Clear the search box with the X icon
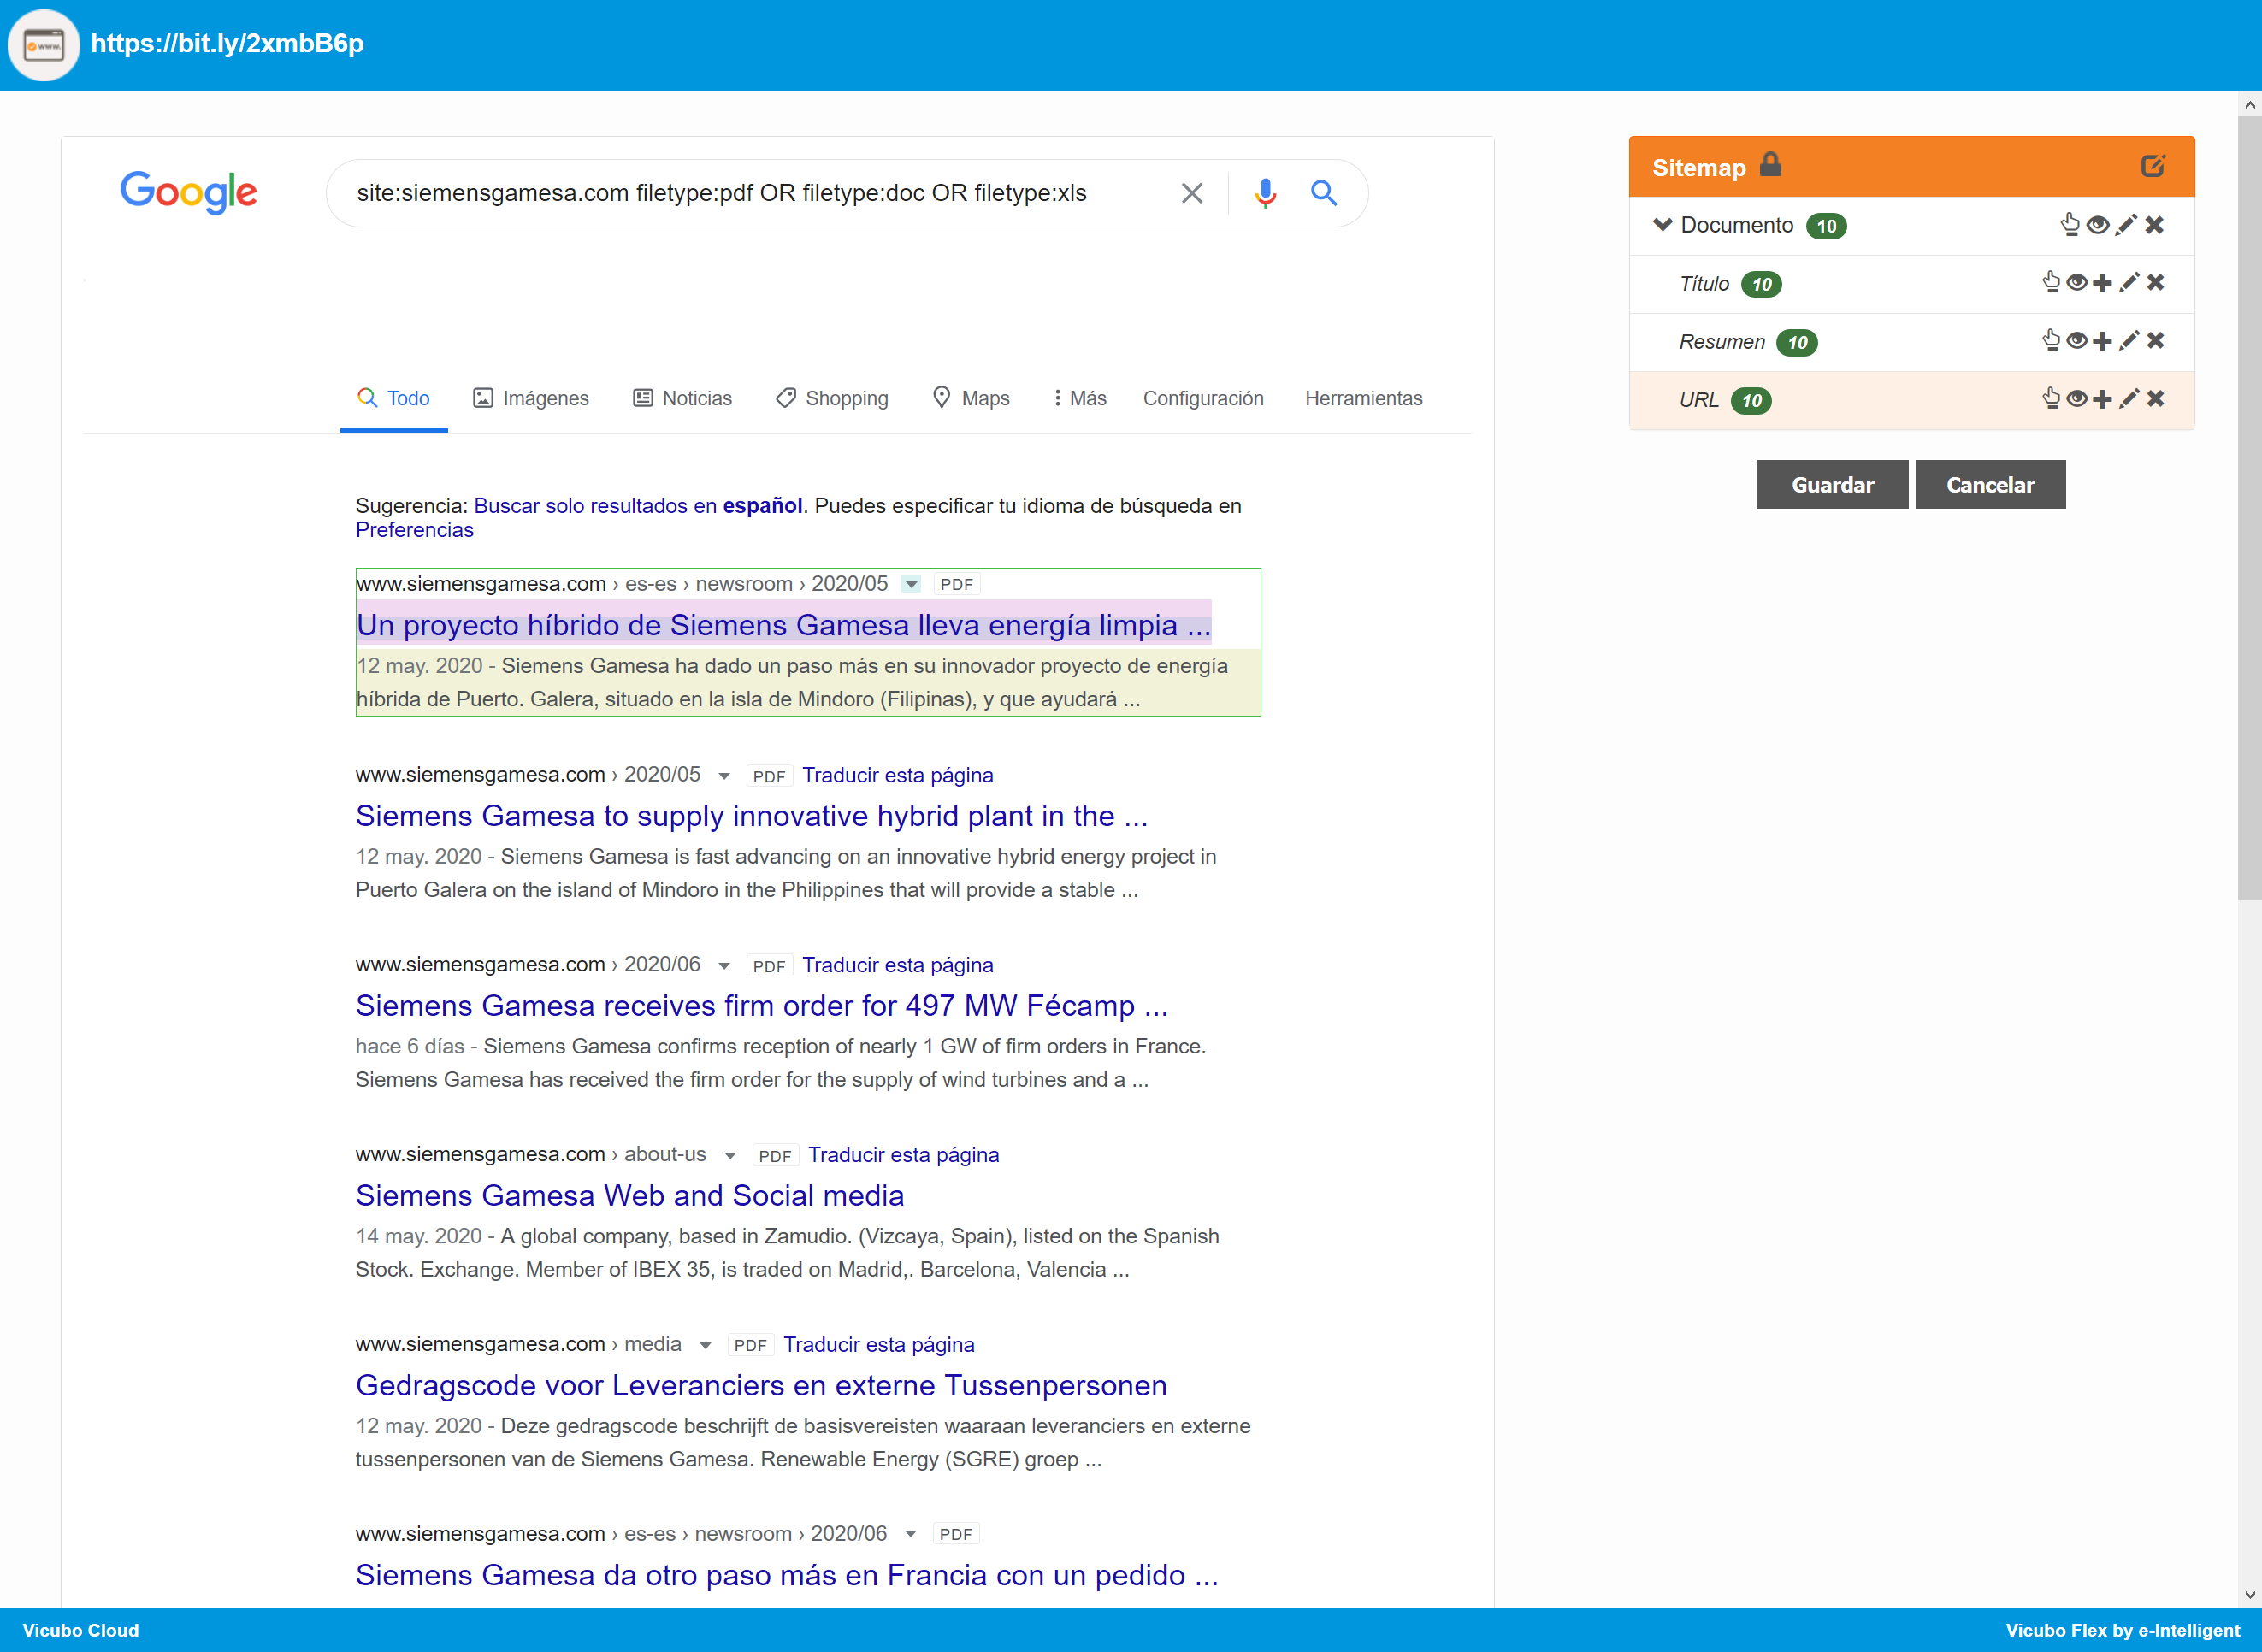This screenshot has height=1652, width=2262. (1192, 193)
